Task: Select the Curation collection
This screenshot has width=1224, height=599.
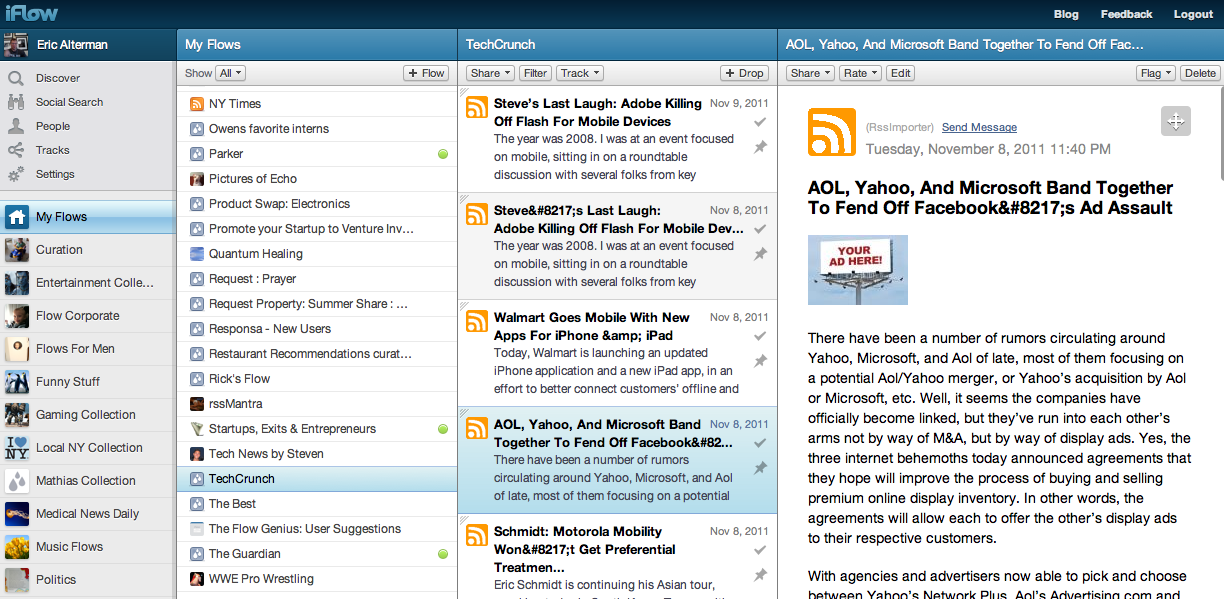Action: coord(88,250)
